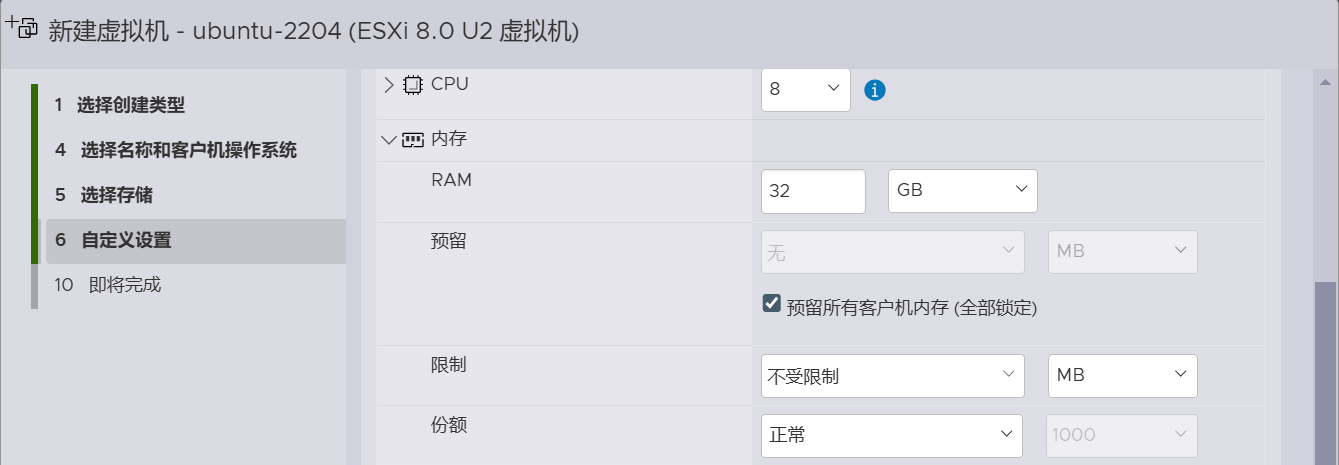Open the 份额 正常 dropdown
Image resolution: width=1339 pixels, height=465 pixels.
pos(891,435)
